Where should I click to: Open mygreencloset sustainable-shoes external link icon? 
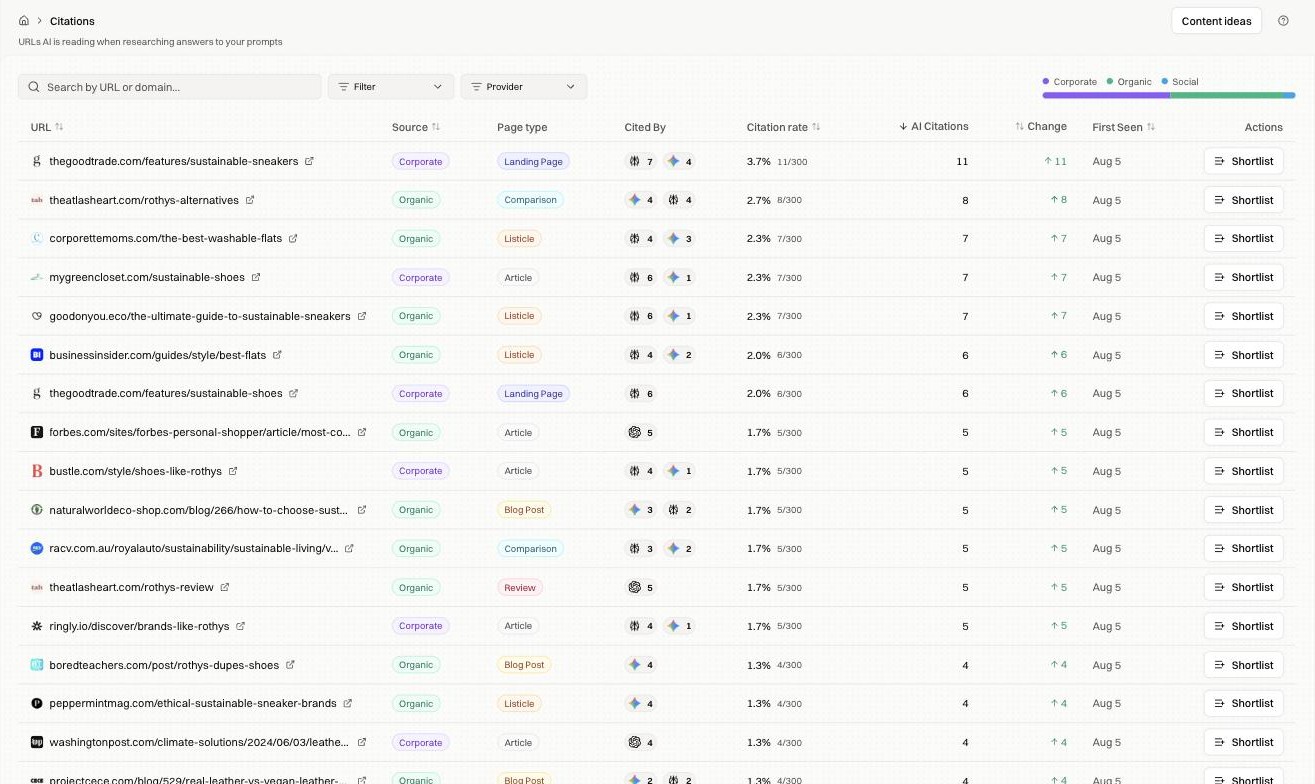[x=256, y=277]
